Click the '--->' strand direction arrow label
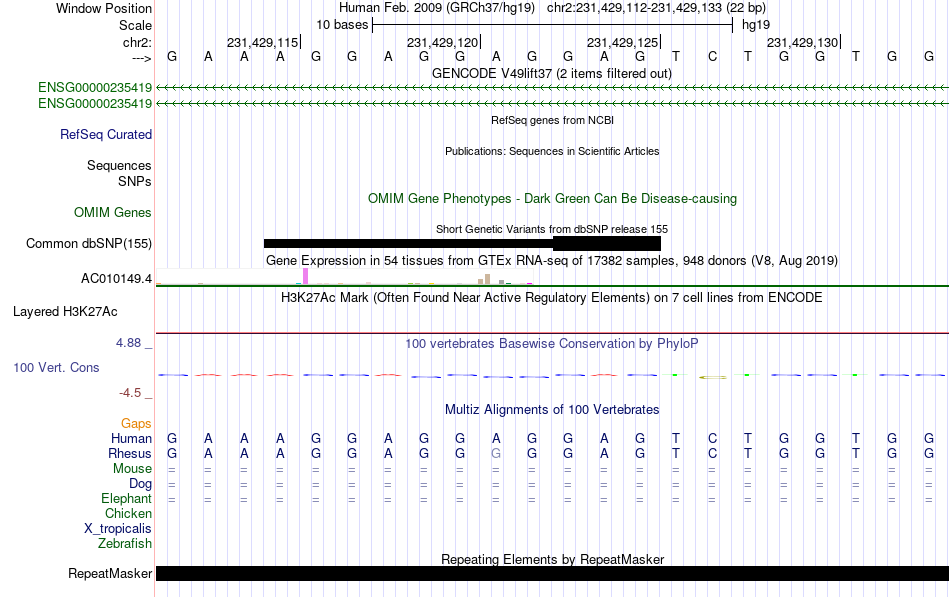This screenshot has height=597, width=950. 141,58
